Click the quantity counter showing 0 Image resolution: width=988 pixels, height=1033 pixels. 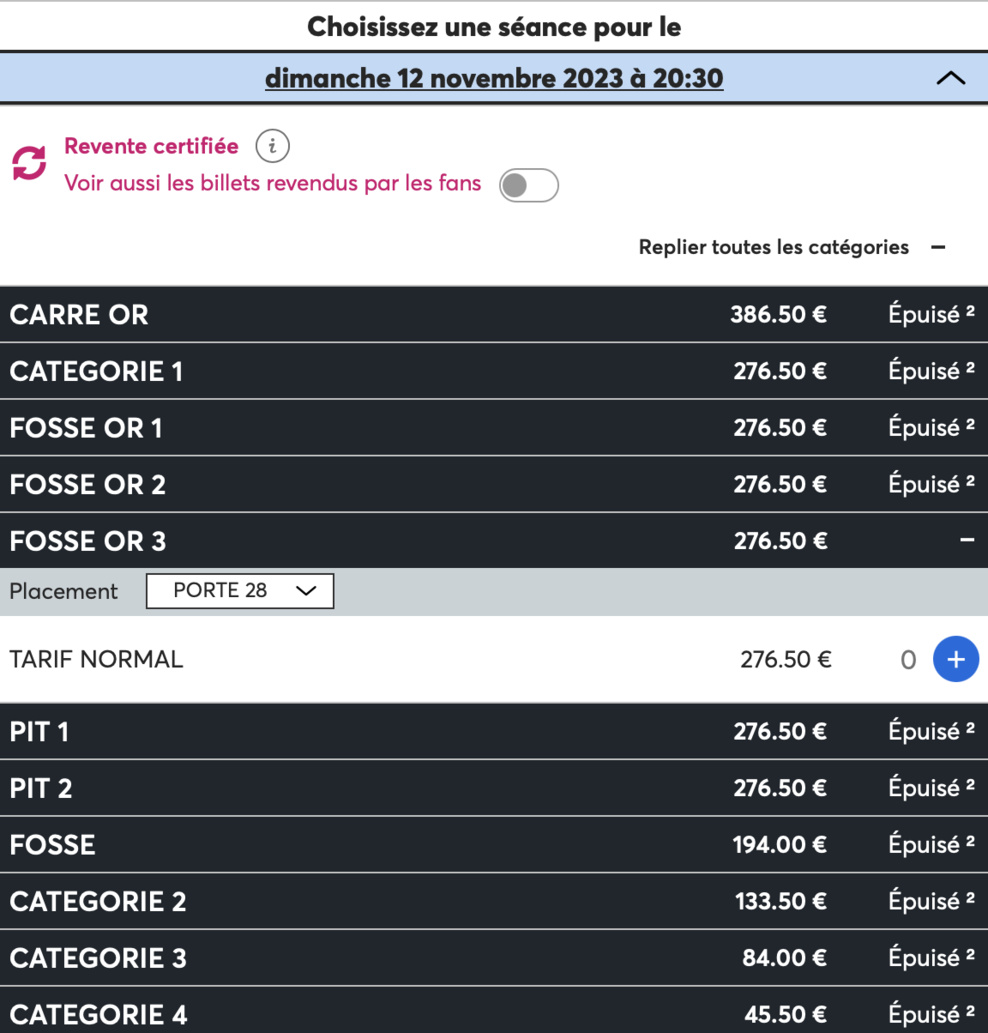click(908, 659)
